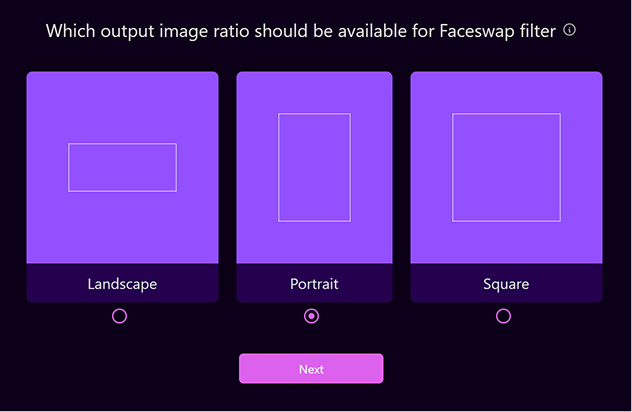Click the portrait rectangle outline icon

pos(314,167)
